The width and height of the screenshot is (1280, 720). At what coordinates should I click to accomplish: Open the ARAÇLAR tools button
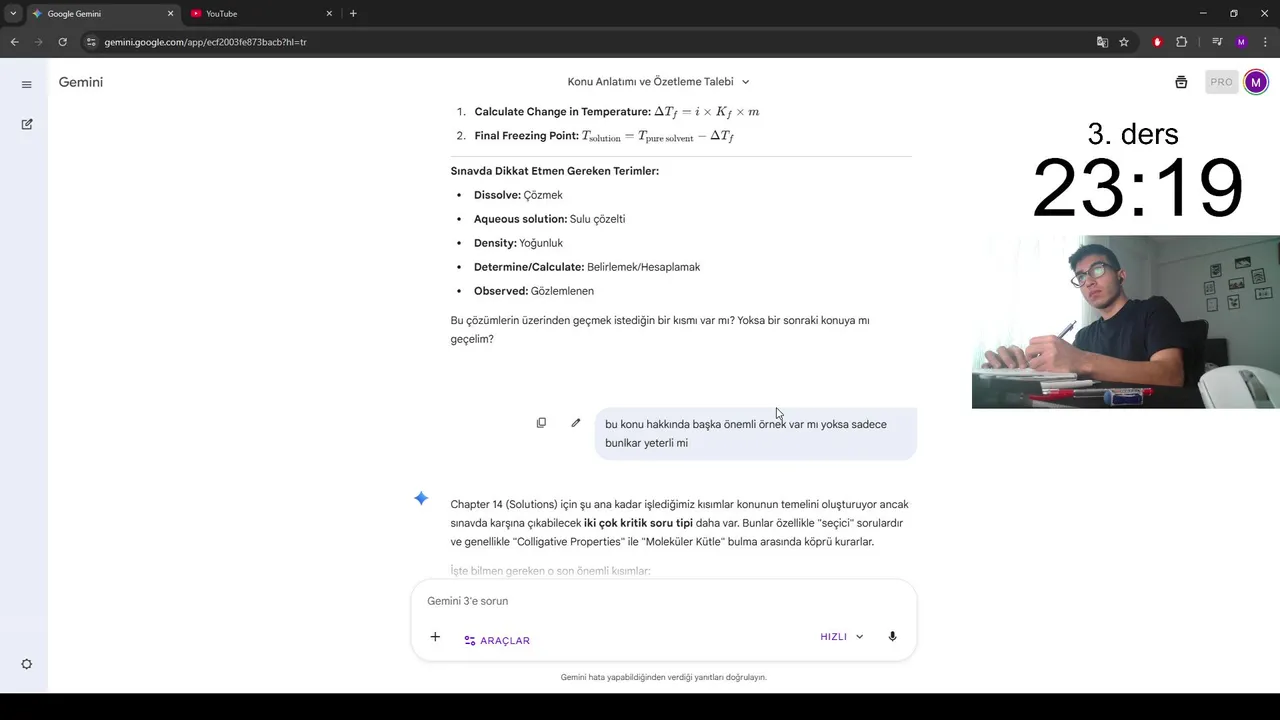coord(497,640)
